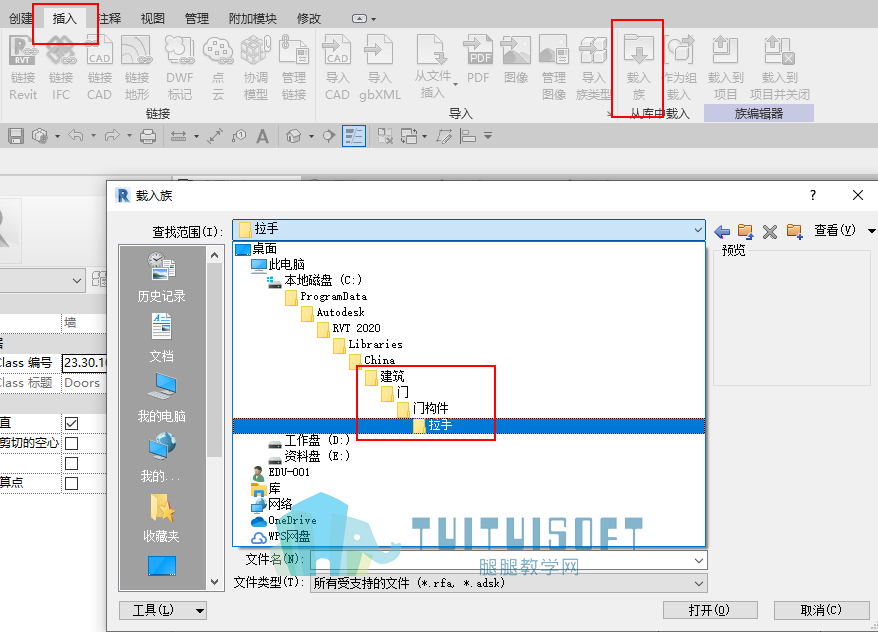Toggle the 剪切的空心 checkbox
Viewport: 878px width, 632px height.
tap(71, 443)
